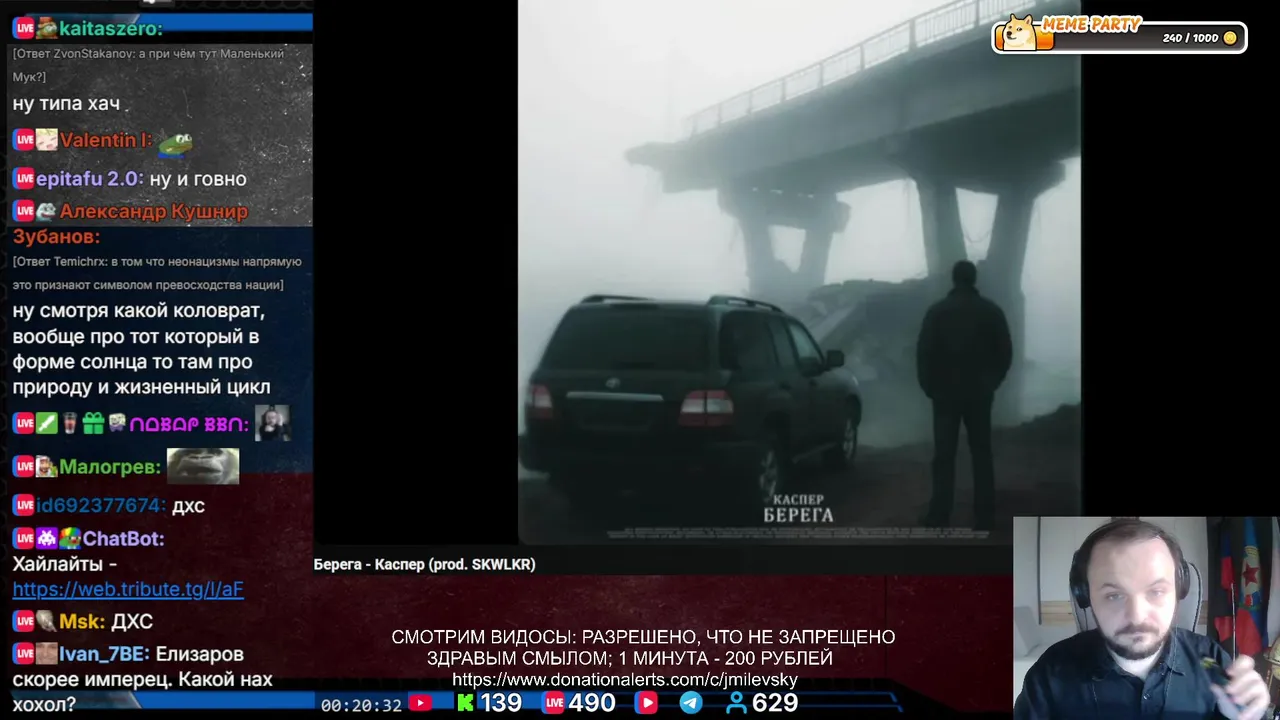Click the gorilla image posted by Малогрев
The height and width of the screenshot is (720, 1280).
coord(202,466)
